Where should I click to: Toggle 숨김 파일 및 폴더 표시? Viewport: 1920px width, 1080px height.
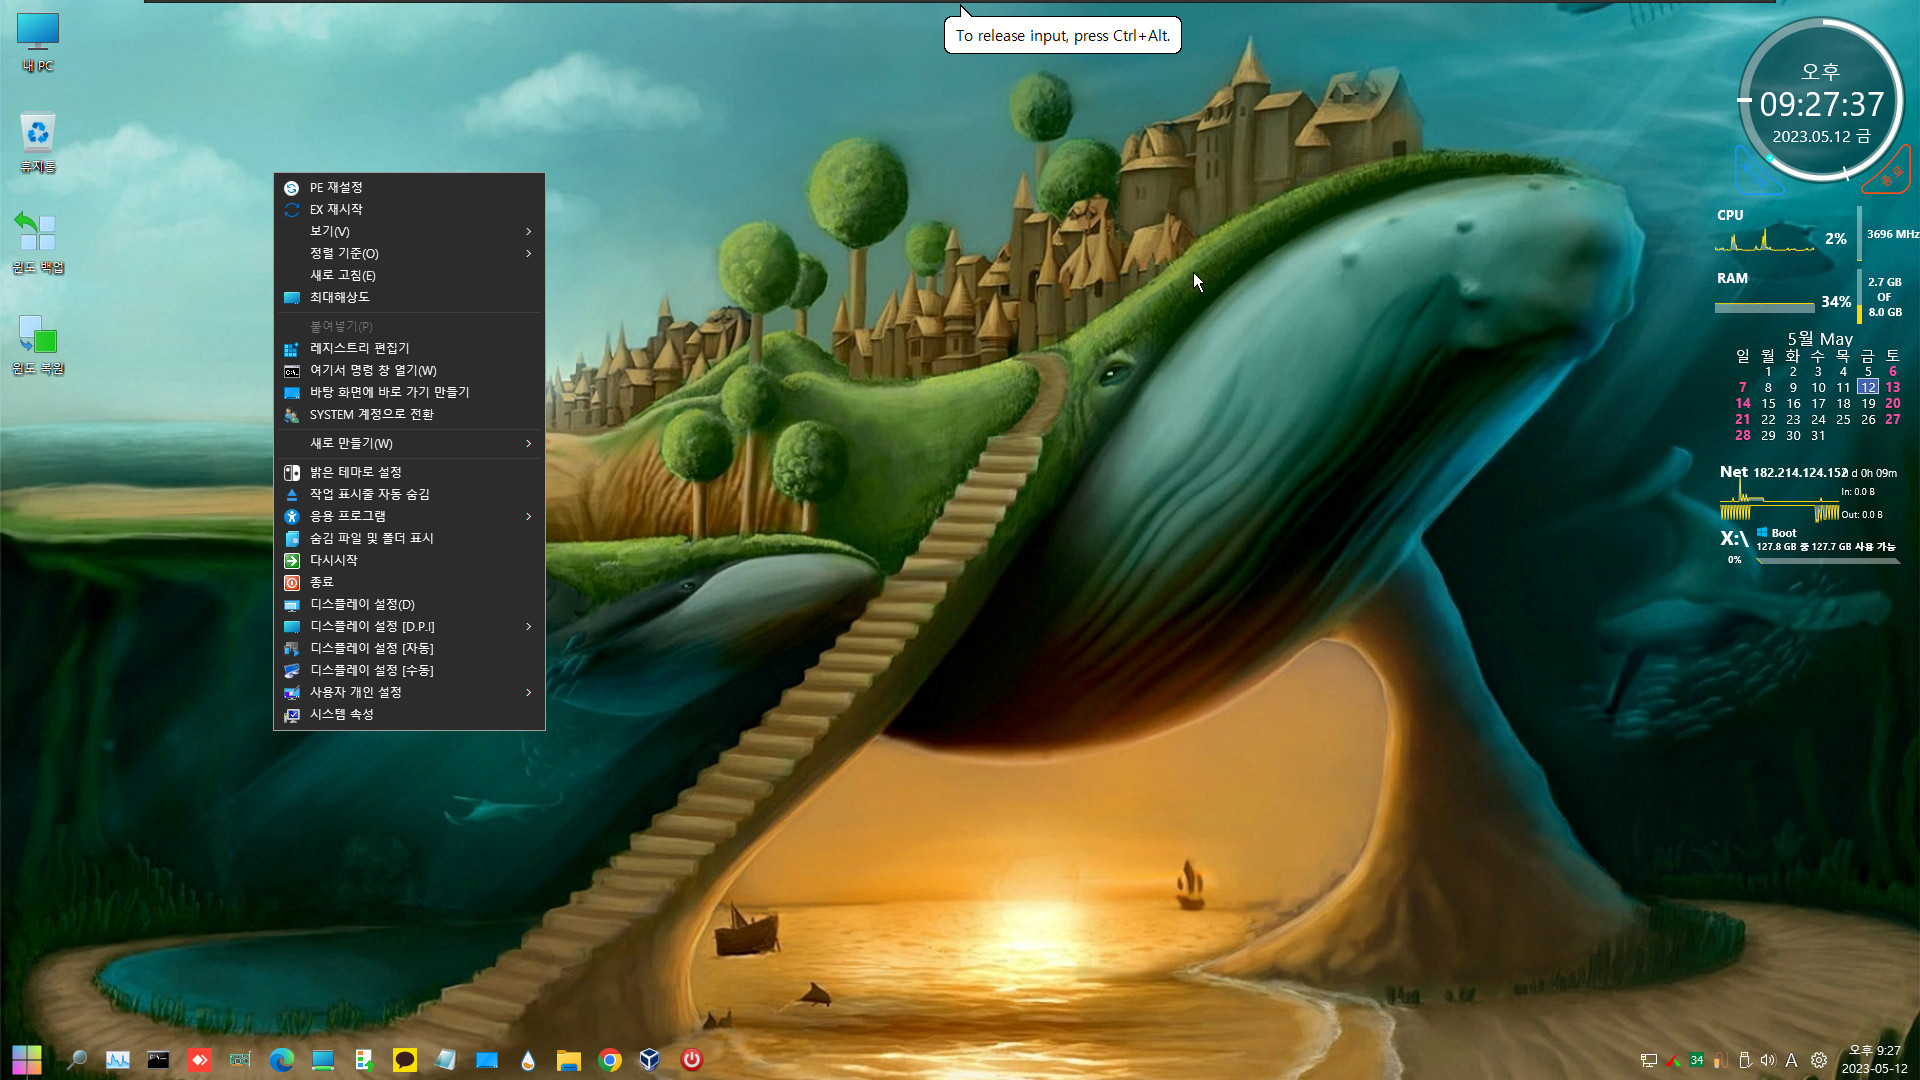pyautogui.click(x=409, y=538)
